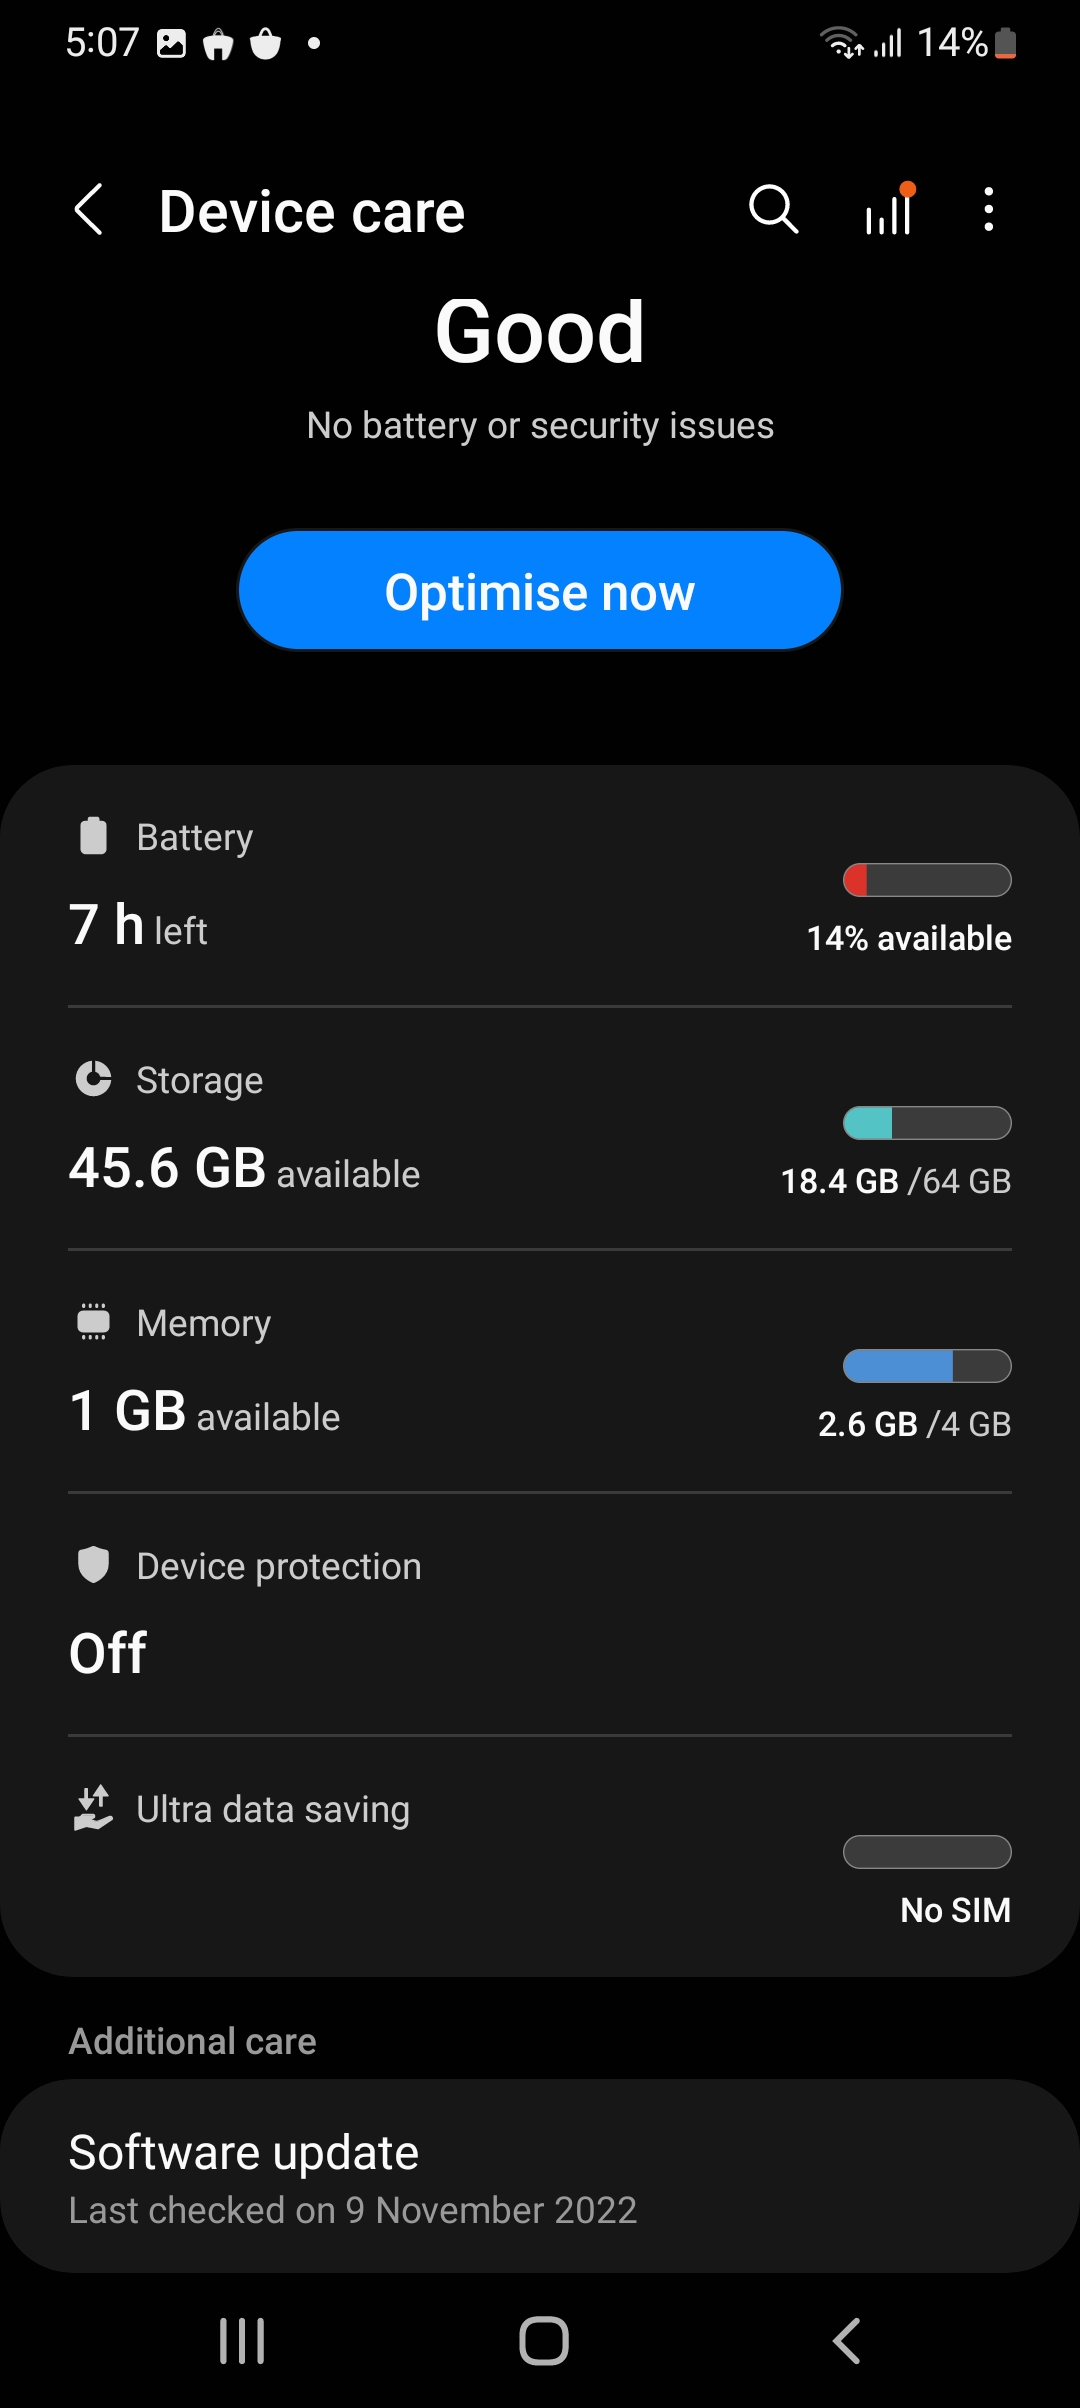Screen dimensions: 1080x2408
Task: Tap the signal bars diagnostics icon
Action: pos(889,210)
